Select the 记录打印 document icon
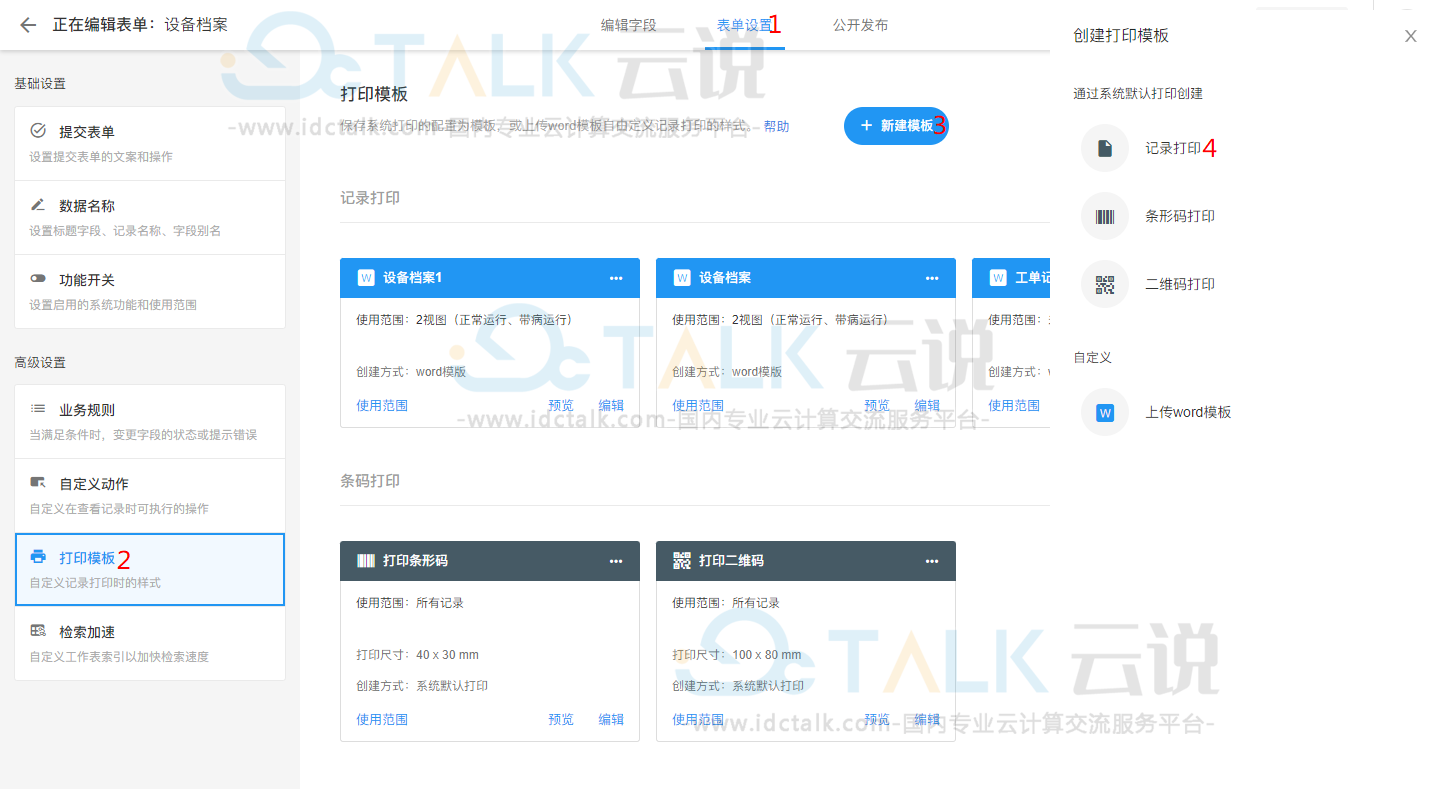This screenshot has height=789, width=1440. [1105, 148]
